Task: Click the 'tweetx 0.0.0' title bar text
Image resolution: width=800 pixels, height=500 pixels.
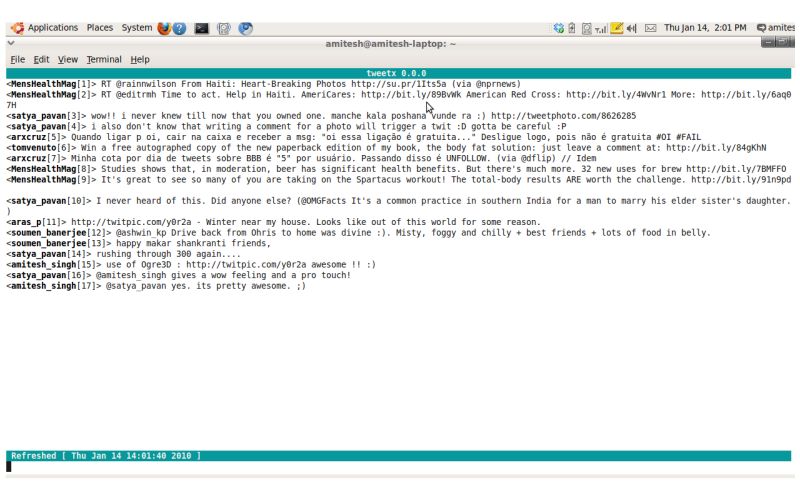Action: (396, 73)
